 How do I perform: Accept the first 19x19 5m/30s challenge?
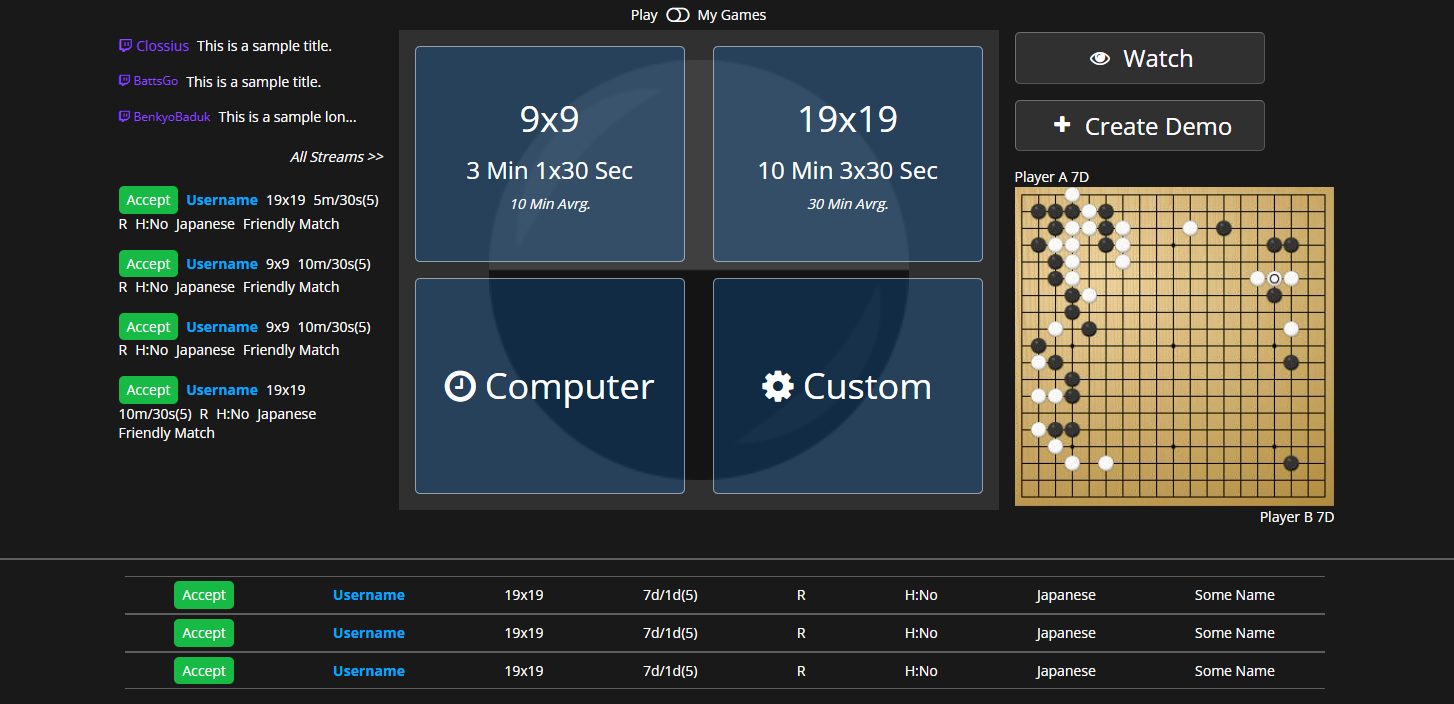coord(148,200)
